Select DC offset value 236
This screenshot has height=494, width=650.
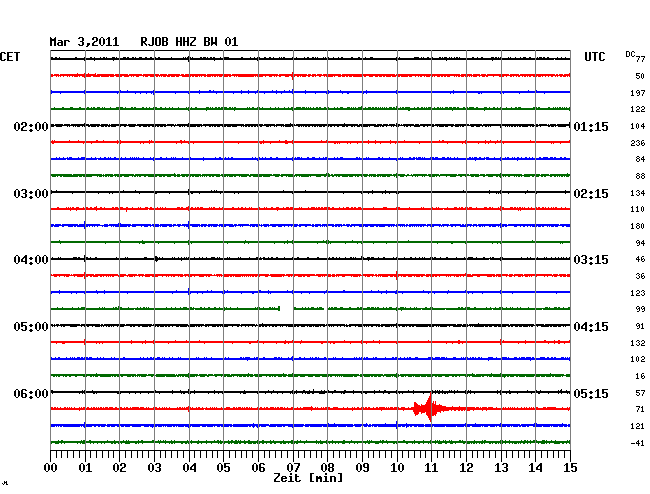(x=638, y=143)
